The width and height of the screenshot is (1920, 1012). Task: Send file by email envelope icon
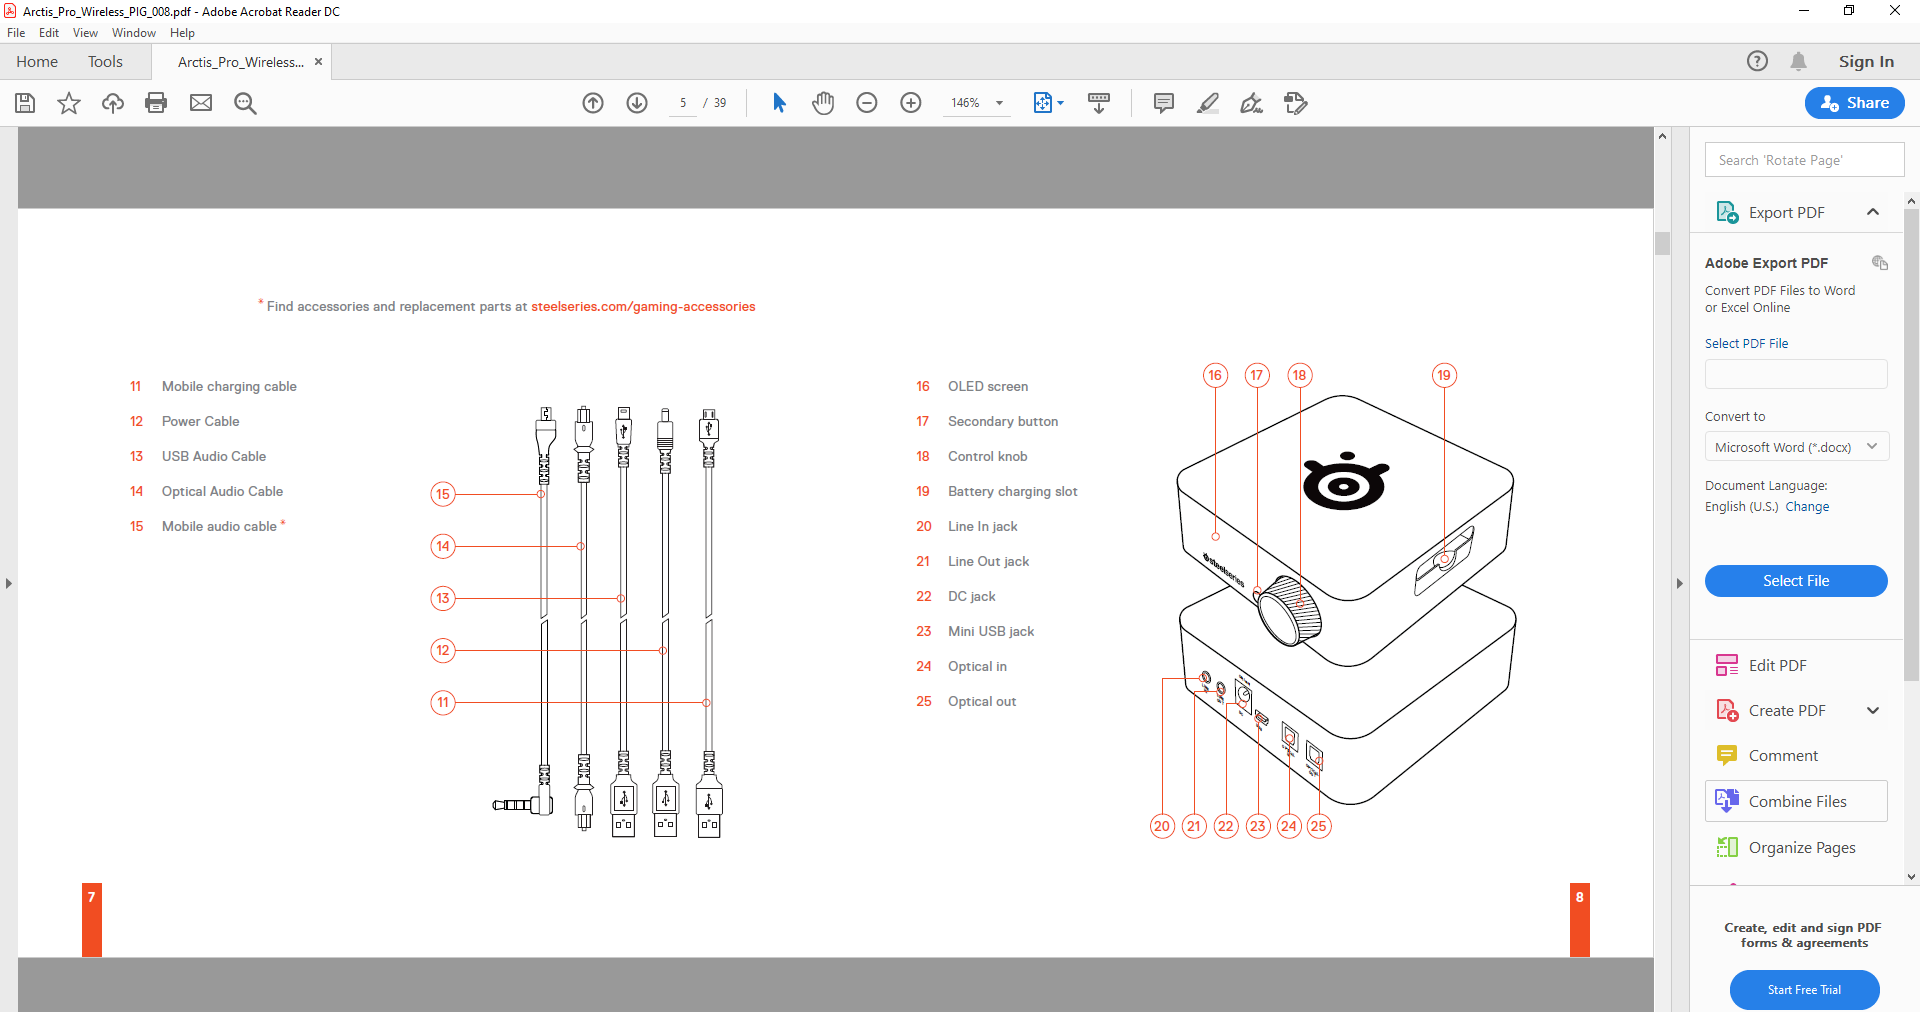(201, 103)
